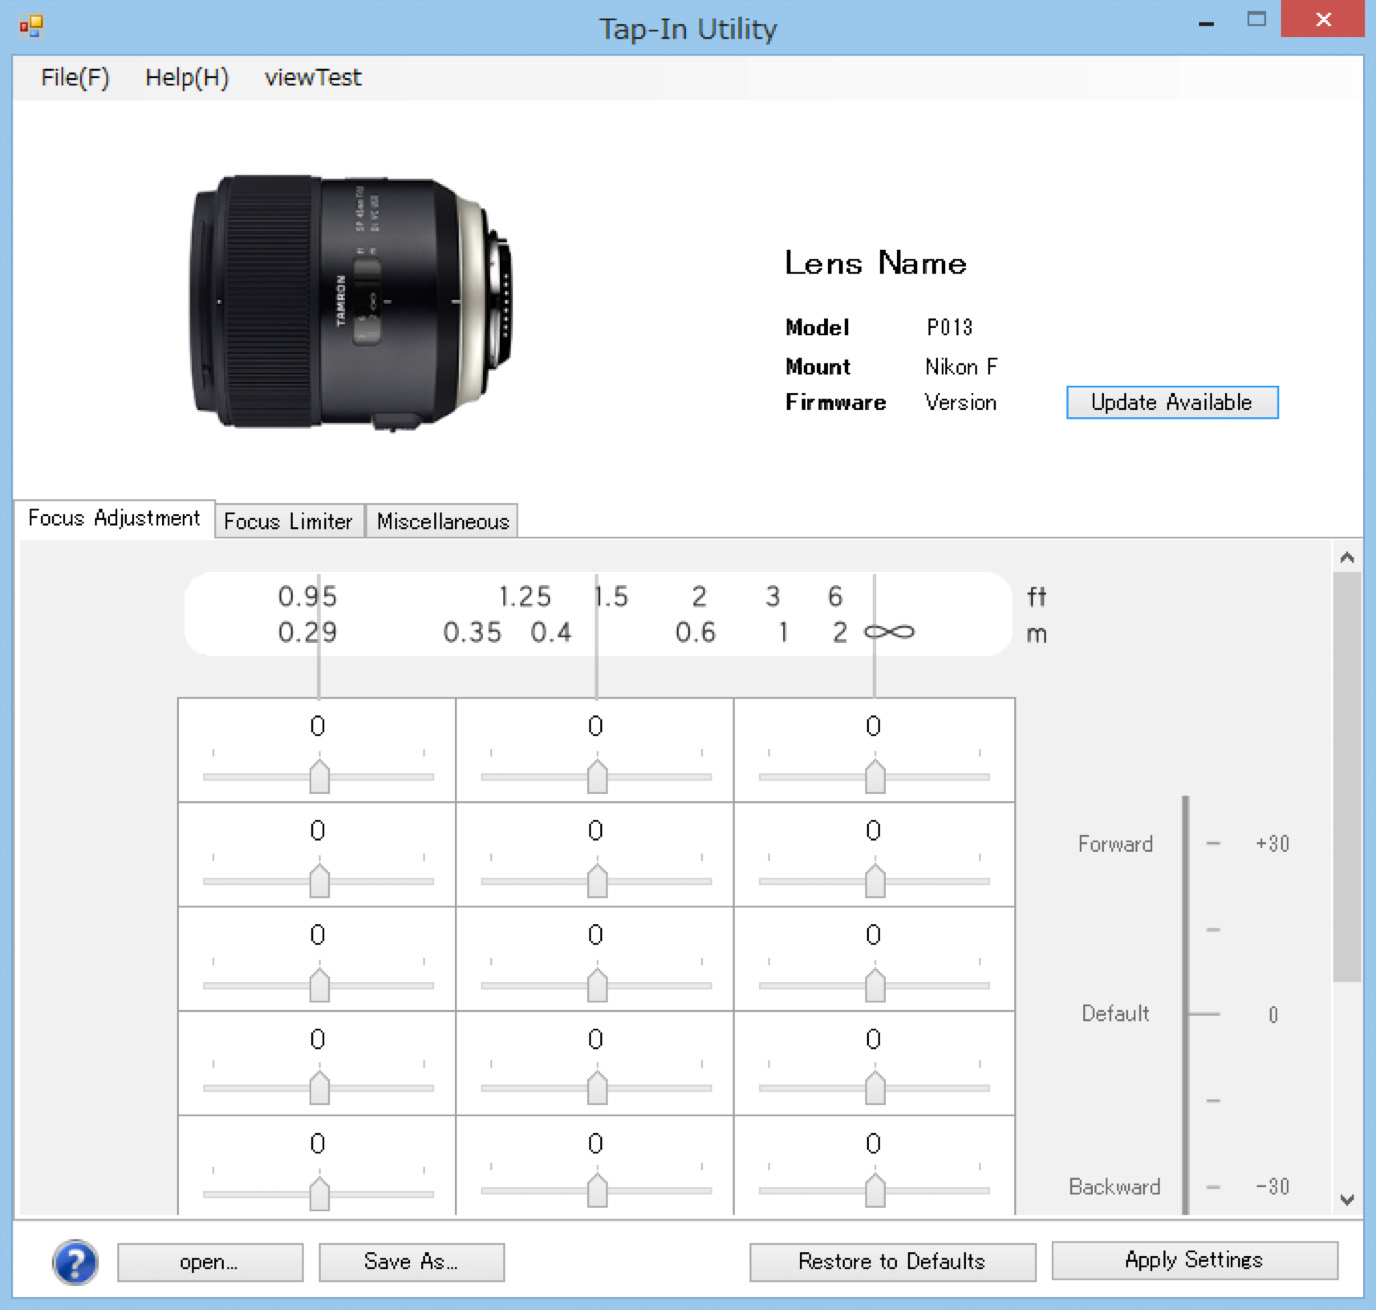The image size is (1376, 1310).
Task: Click the Tamron lens product image
Action: [350, 300]
